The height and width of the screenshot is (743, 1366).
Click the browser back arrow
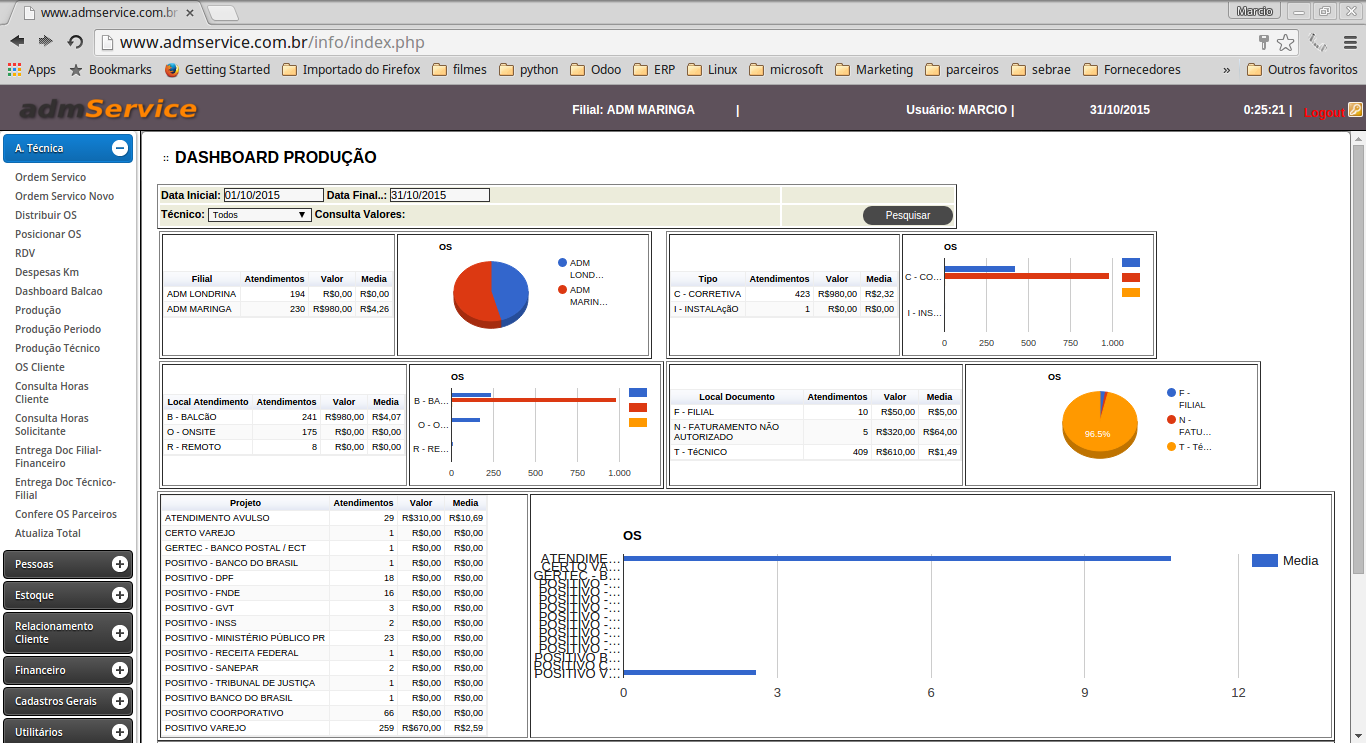(17, 41)
